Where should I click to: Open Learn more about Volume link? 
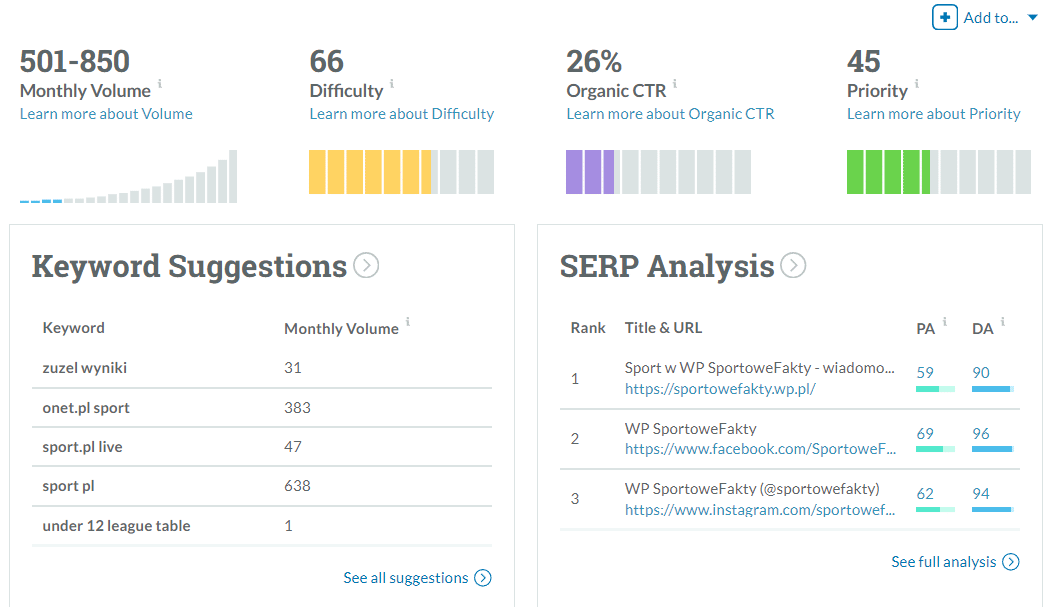106,114
